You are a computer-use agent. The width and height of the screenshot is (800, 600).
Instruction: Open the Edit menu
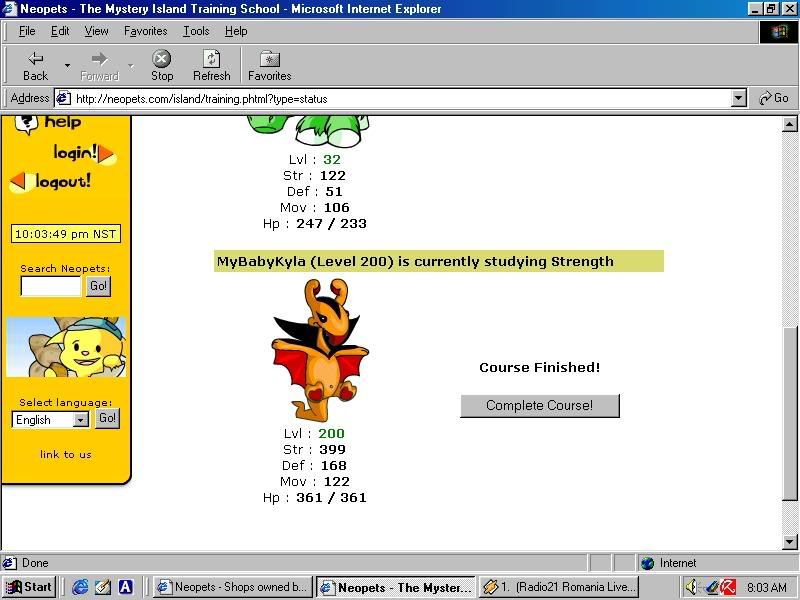[60, 31]
